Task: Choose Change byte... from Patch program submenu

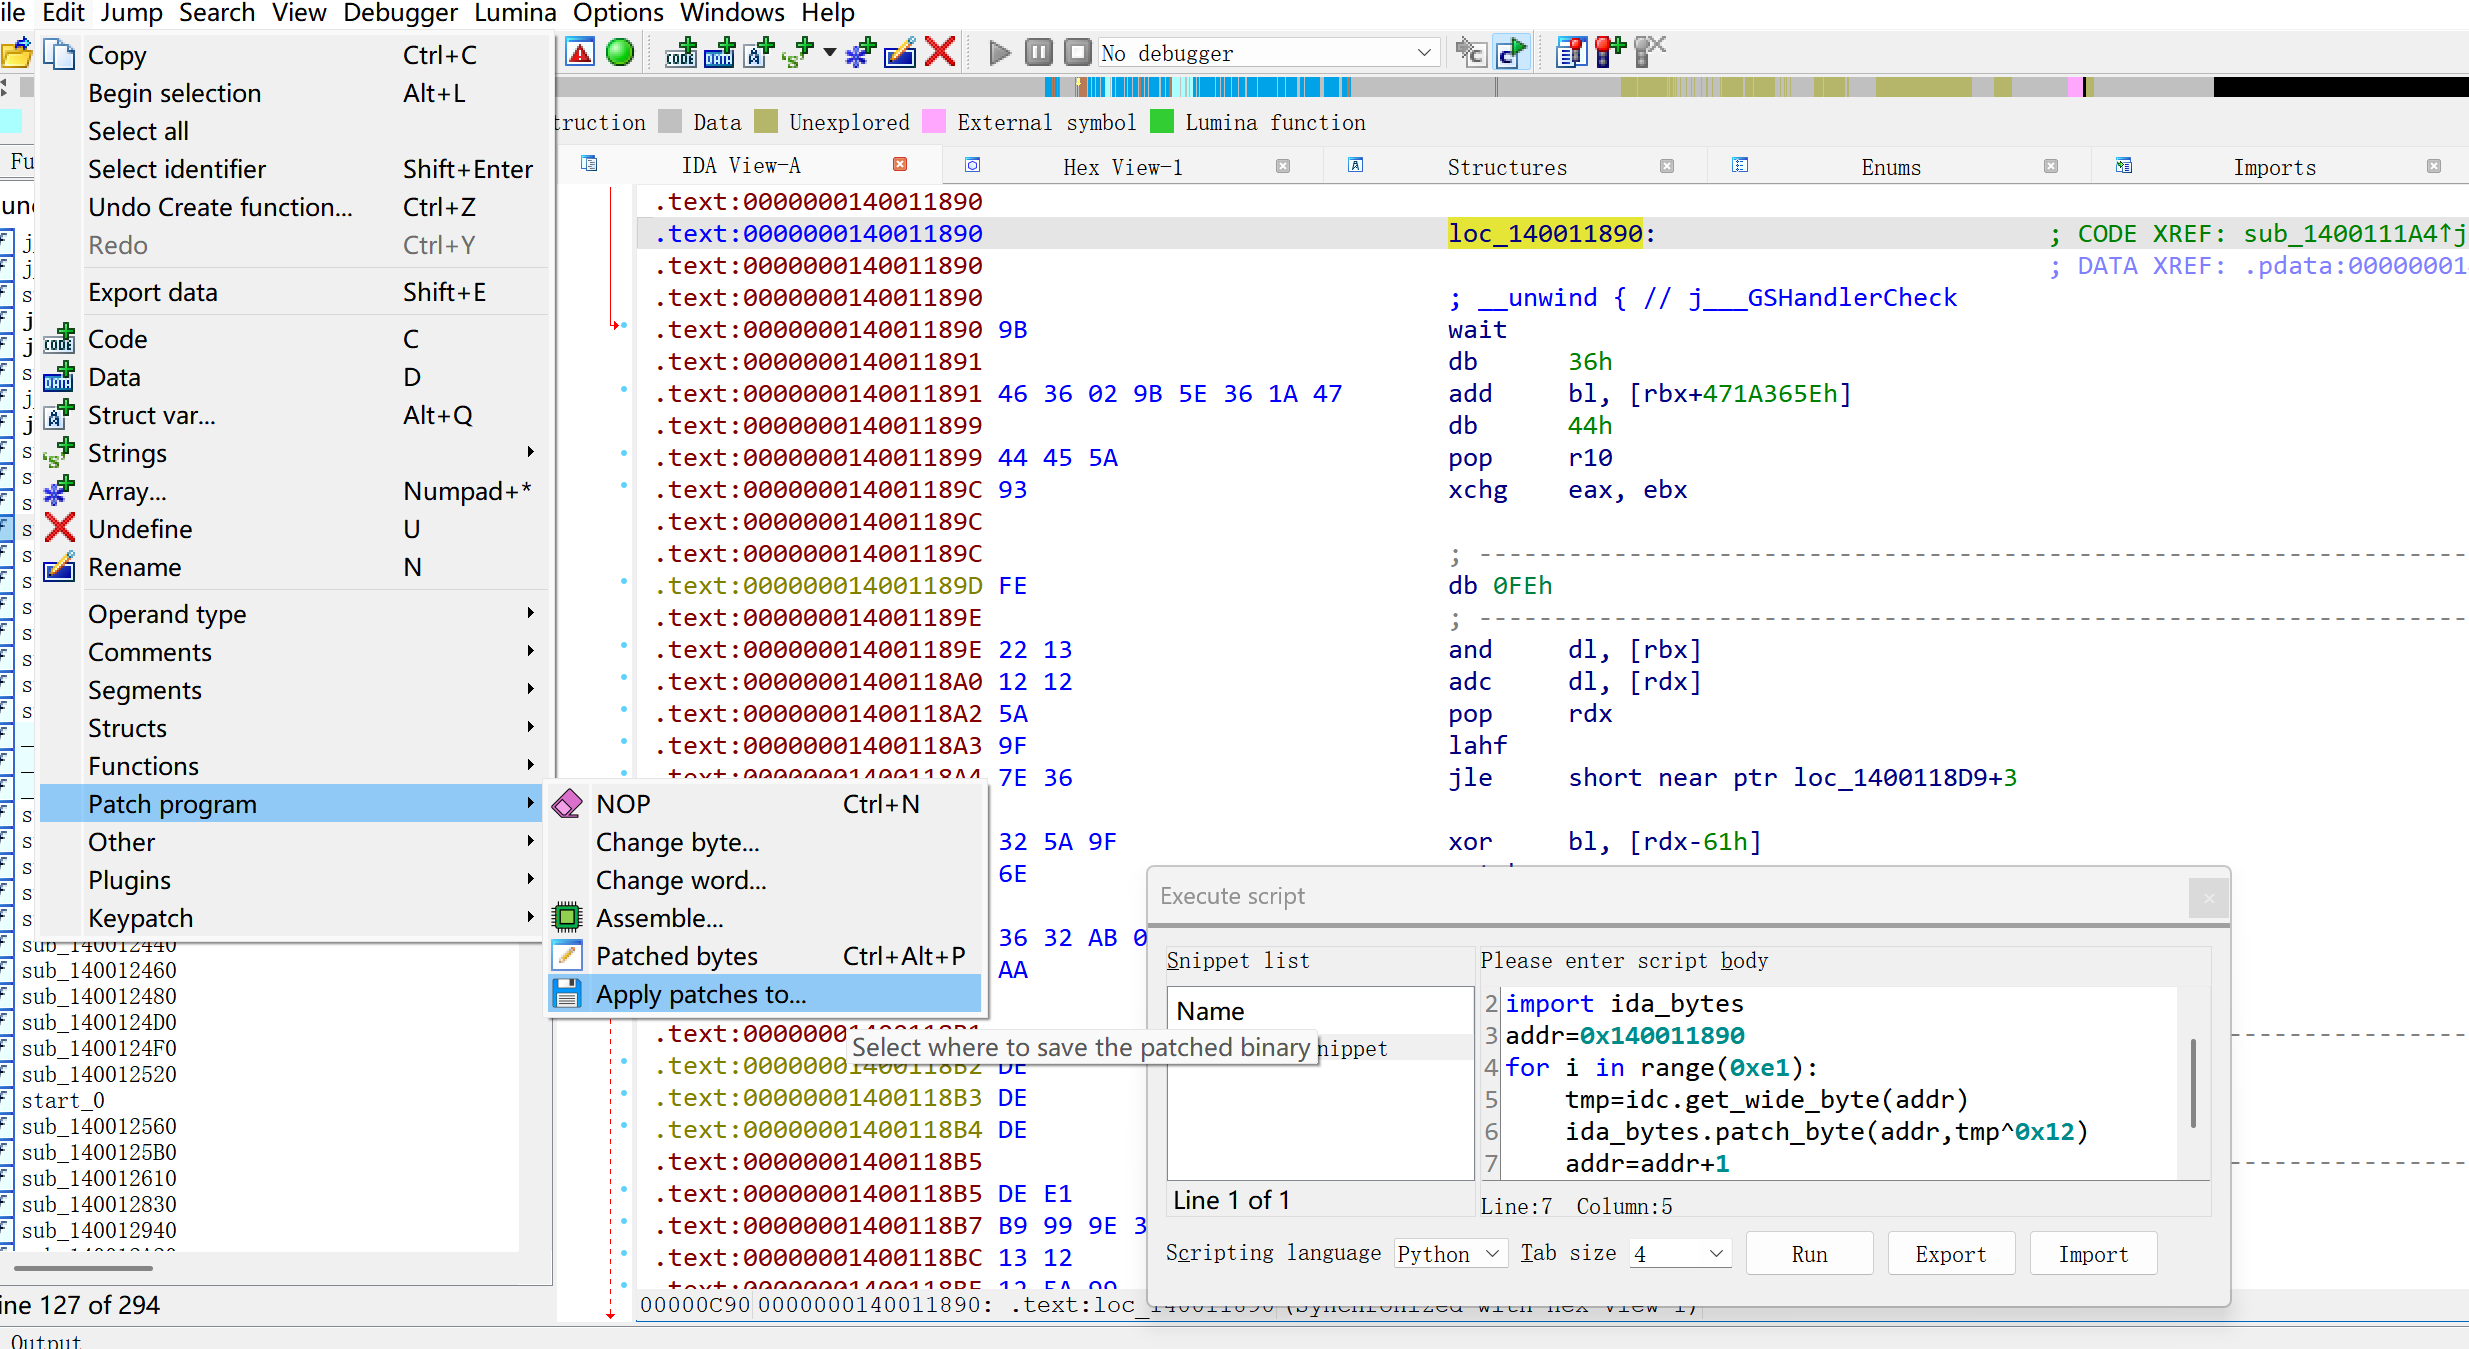Action: (x=677, y=842)
